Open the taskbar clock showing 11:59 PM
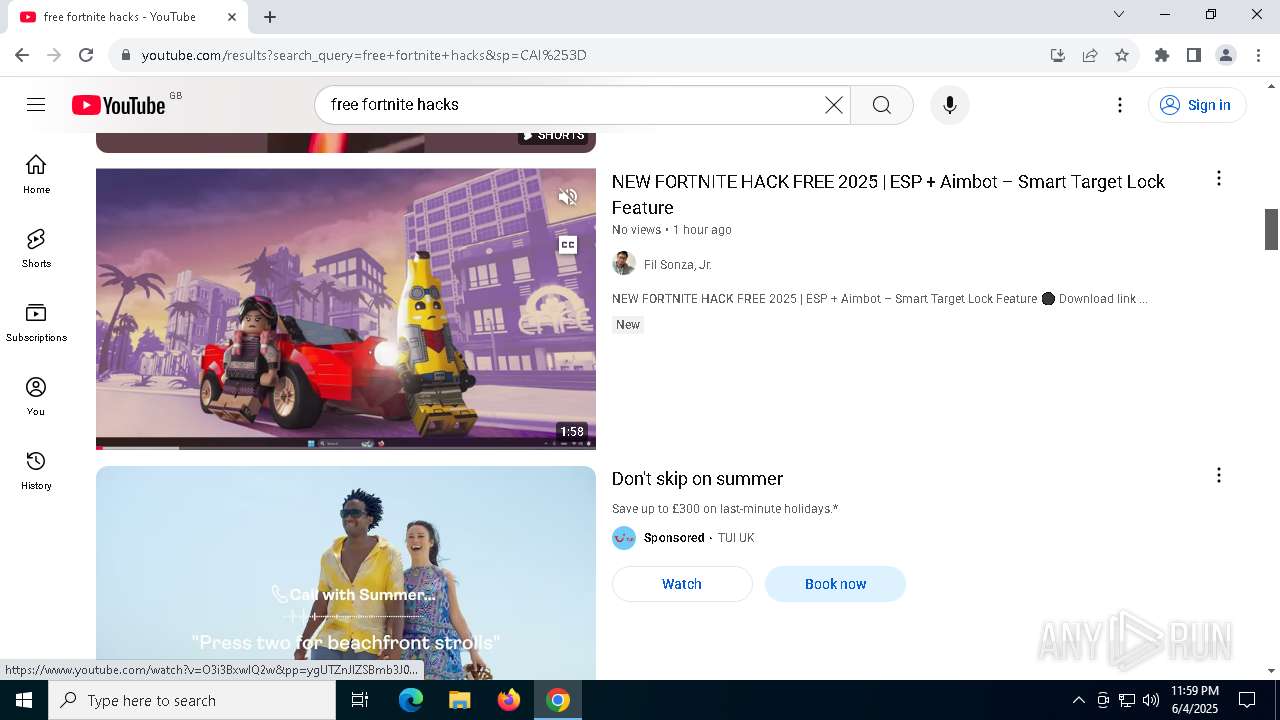The width and height of the screenshot is (1280, 720). coord(1195,700)
